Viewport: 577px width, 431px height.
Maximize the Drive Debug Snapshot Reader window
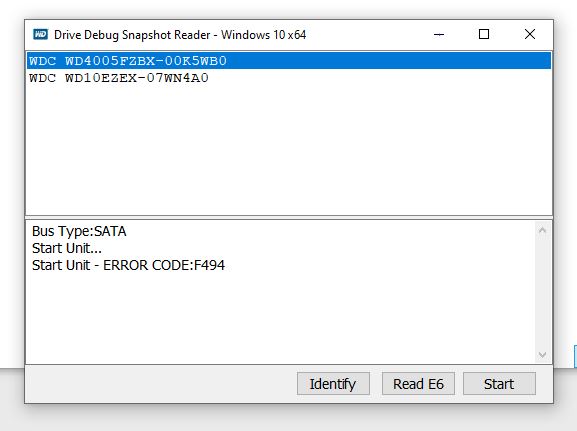point(484,34)
